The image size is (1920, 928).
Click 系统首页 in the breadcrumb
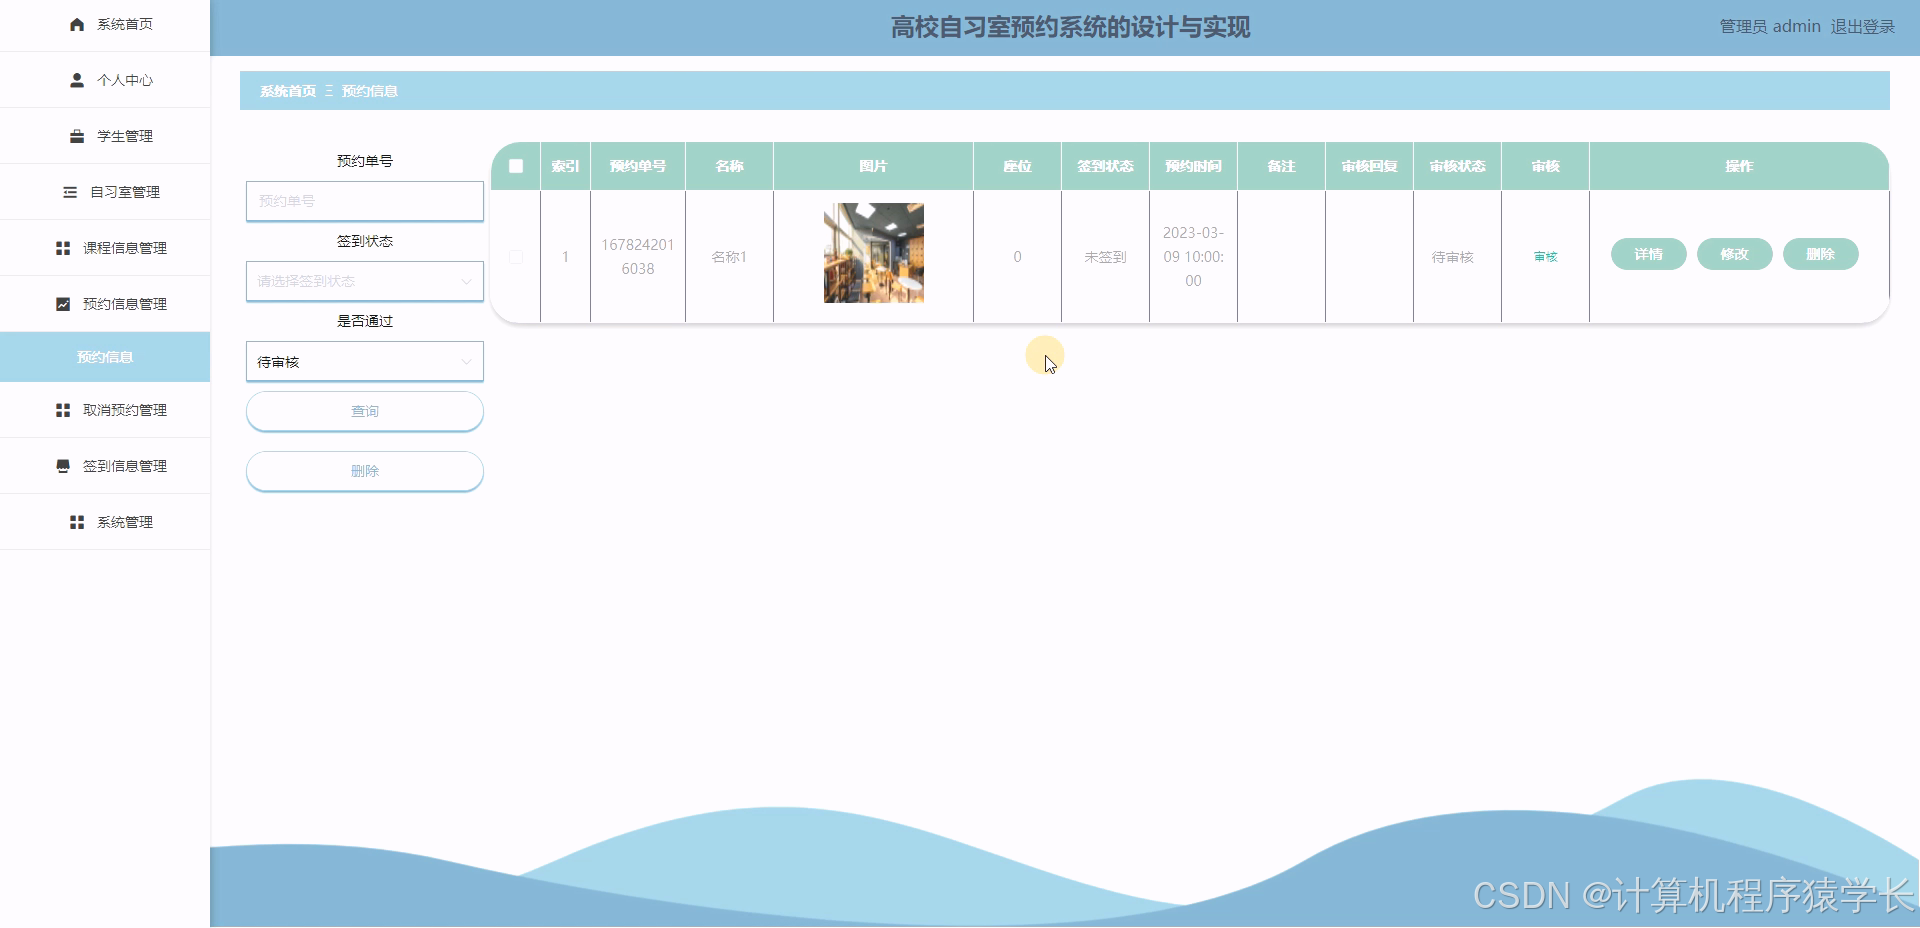click(288, 91)
